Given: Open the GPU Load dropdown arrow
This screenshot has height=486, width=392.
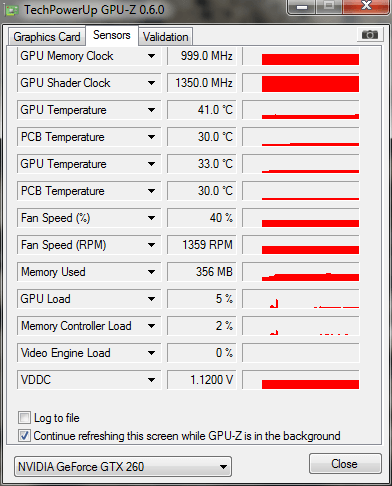Looking at the screenshot, I should click(152, 299).
